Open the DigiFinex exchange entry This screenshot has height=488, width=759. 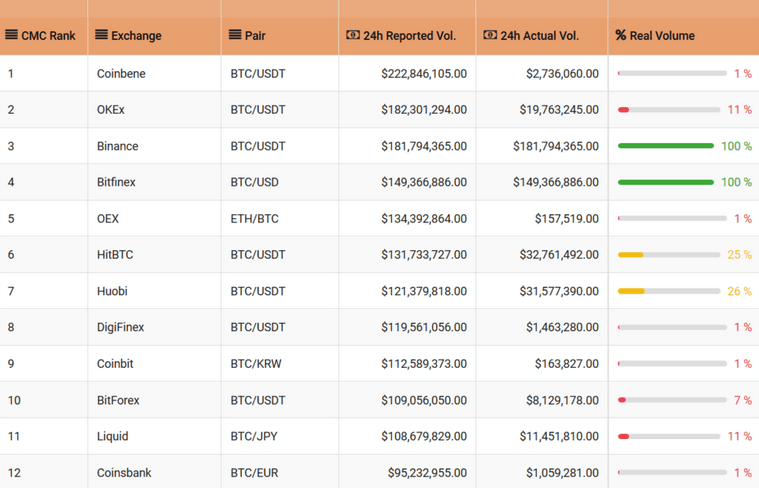coord(120,327)
